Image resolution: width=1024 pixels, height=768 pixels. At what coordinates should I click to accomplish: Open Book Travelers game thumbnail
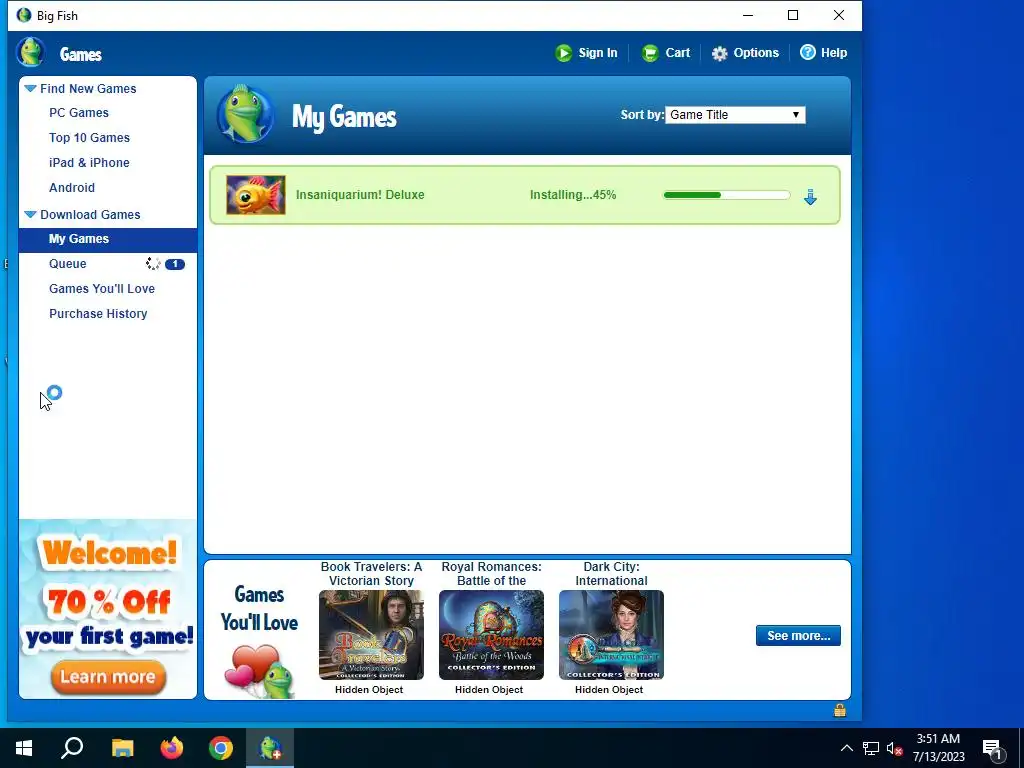[371, 635]
